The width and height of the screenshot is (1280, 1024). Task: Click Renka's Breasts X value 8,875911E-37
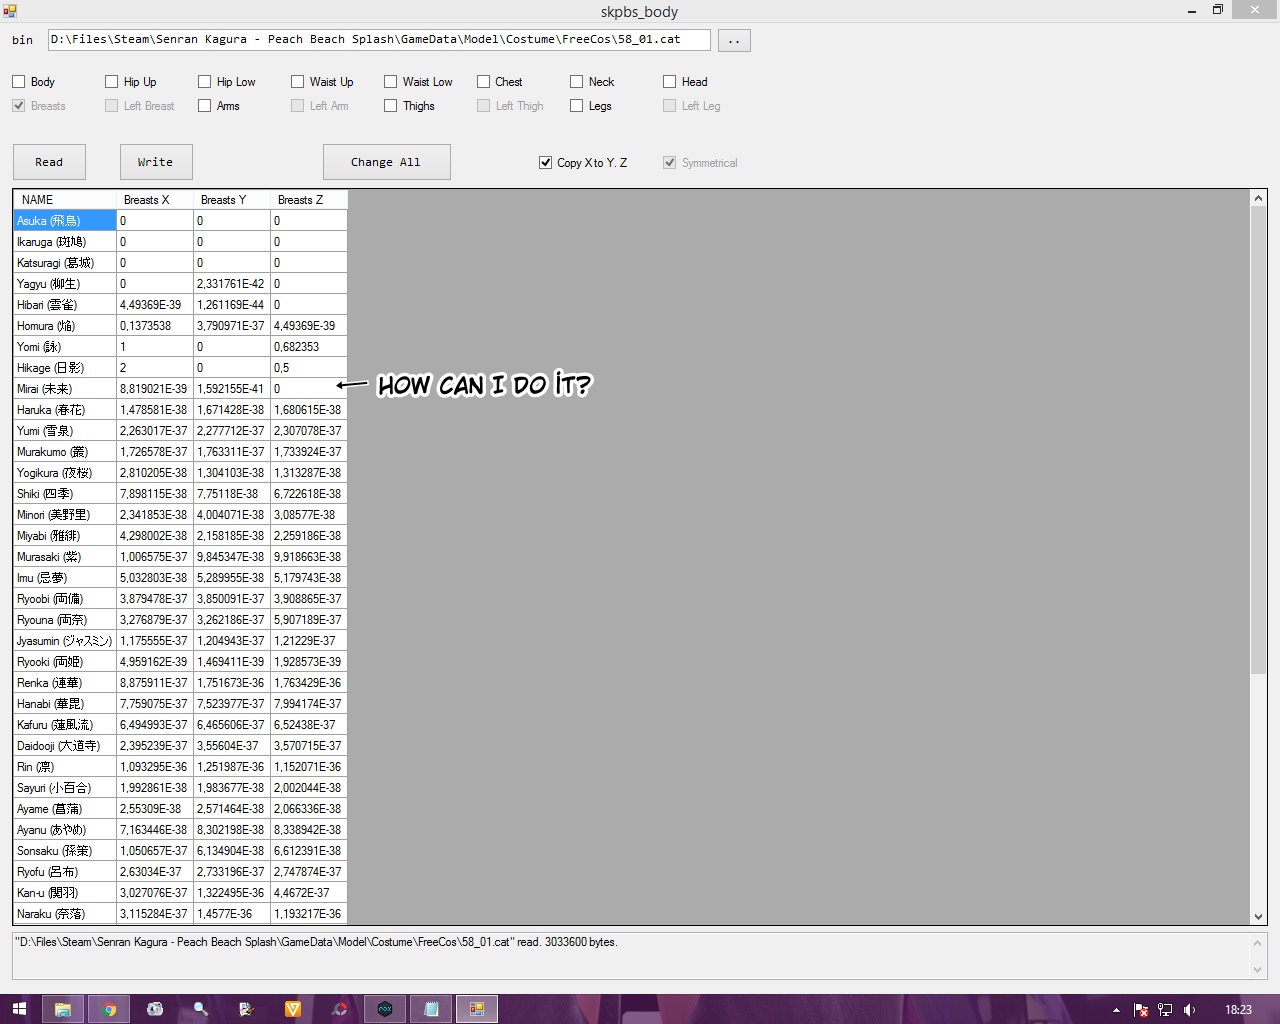(155, 683)
